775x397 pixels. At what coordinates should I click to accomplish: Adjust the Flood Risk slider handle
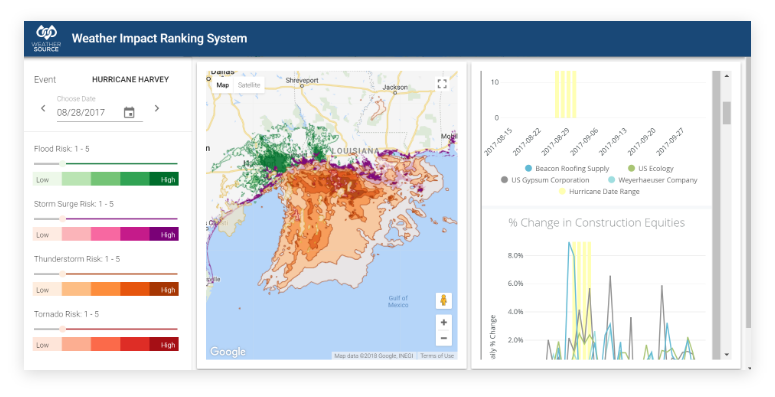(62, 164)
